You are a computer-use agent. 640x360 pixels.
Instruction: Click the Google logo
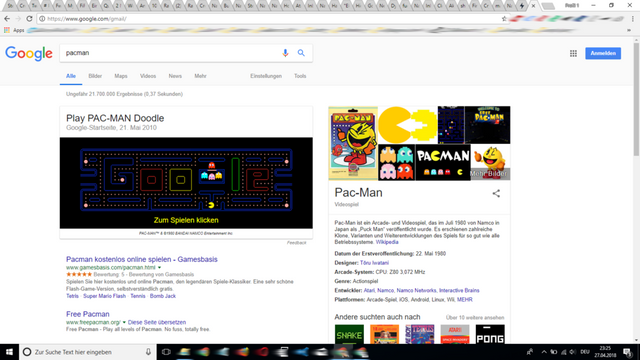coord(29,53)
